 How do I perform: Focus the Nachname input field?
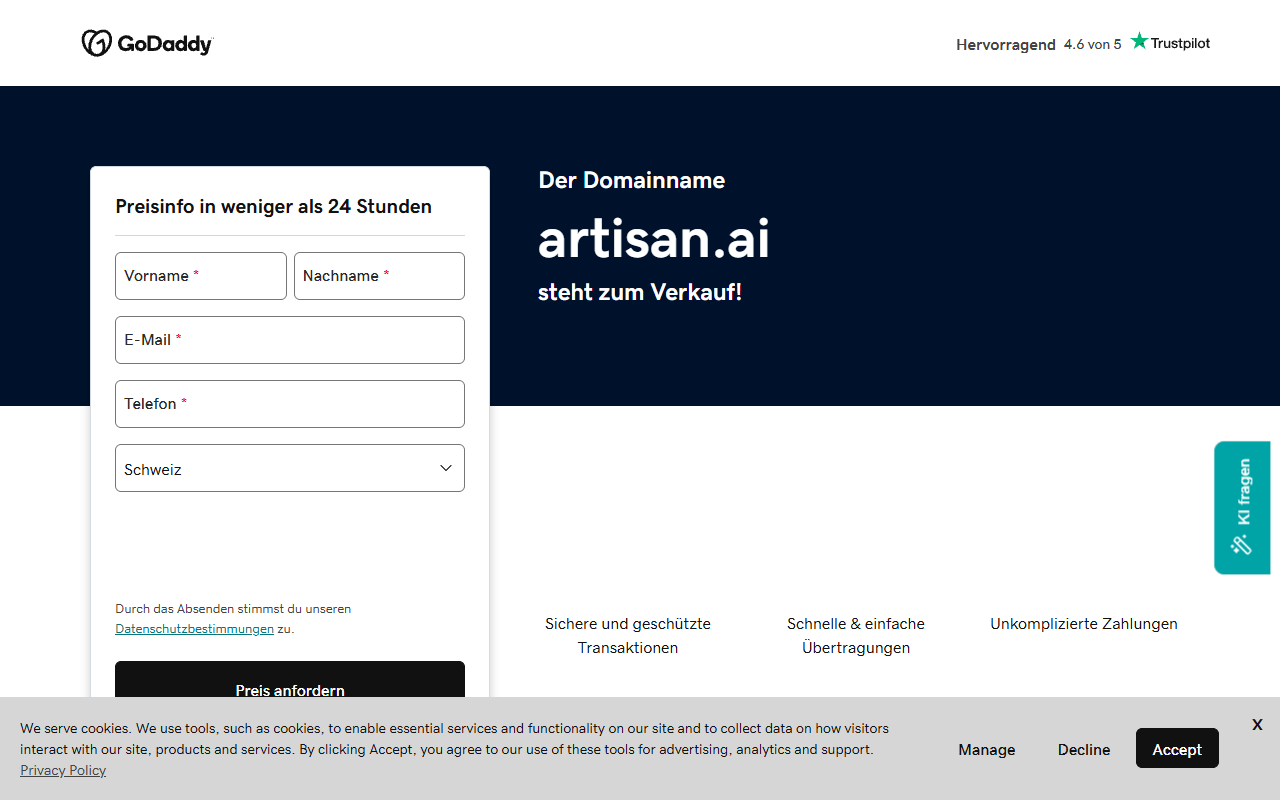[379, 276]
